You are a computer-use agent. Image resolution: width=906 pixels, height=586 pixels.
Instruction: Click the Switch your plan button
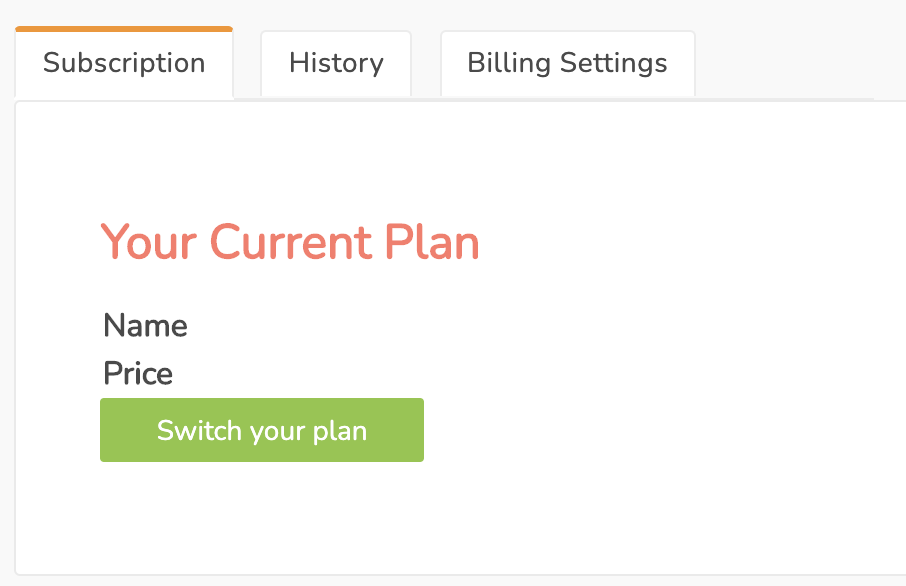click(x=262, y=430)
